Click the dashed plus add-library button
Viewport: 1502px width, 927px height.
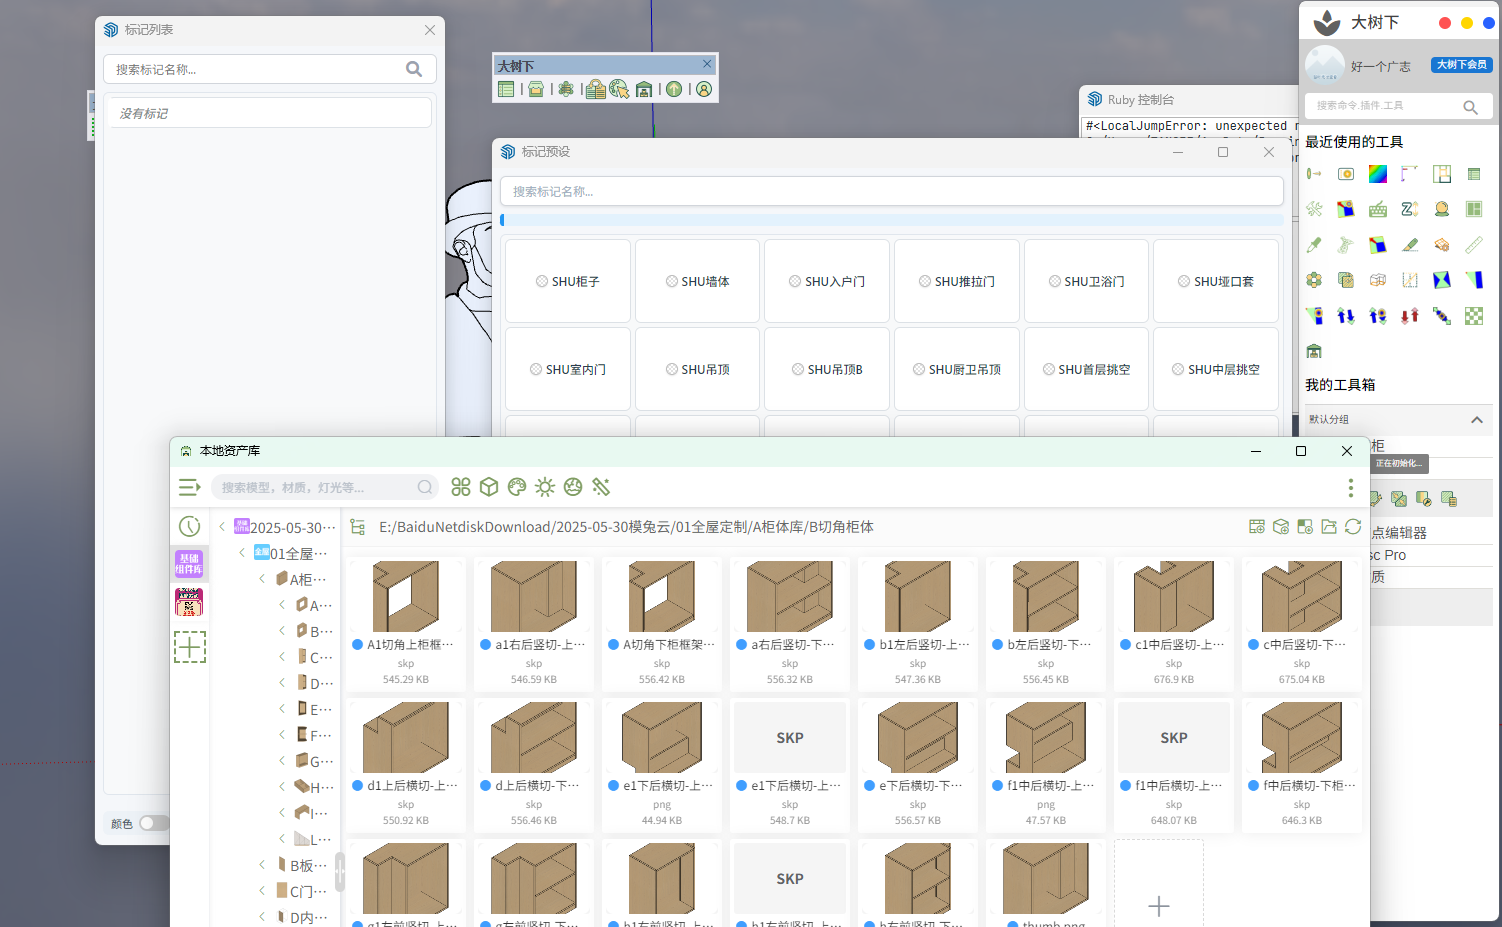point(190,647)
